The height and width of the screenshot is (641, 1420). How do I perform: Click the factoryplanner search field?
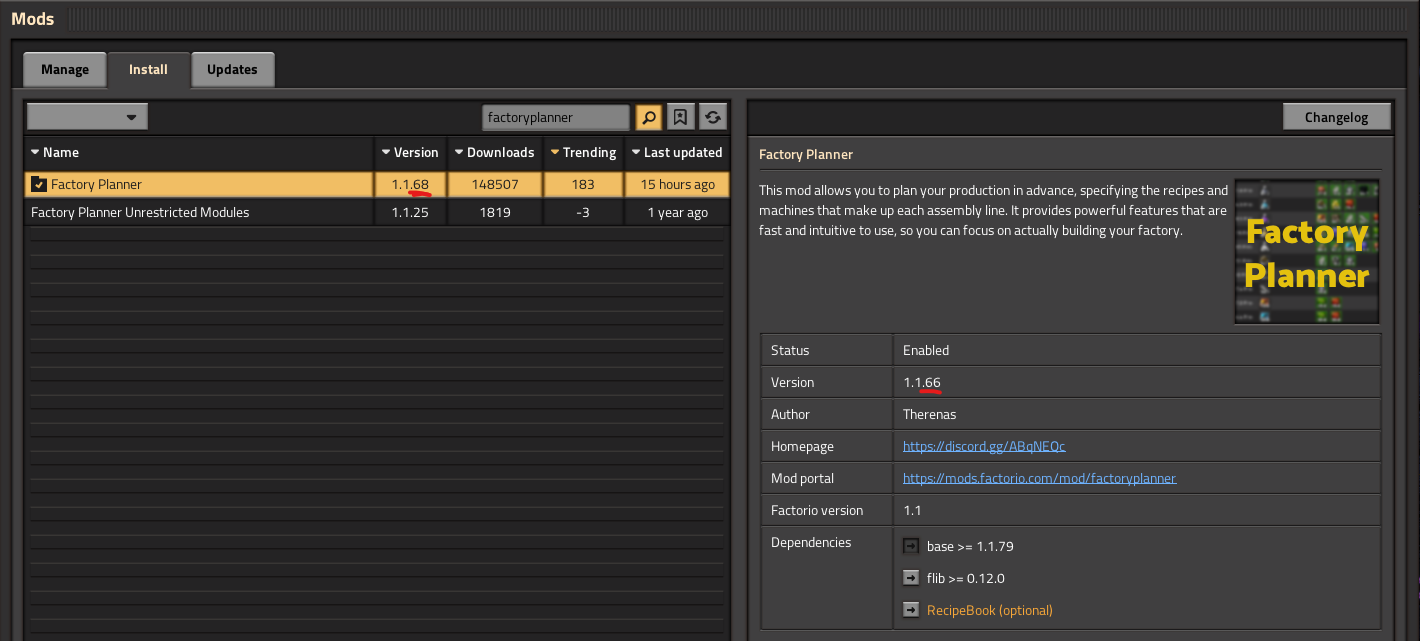[556, 117]
